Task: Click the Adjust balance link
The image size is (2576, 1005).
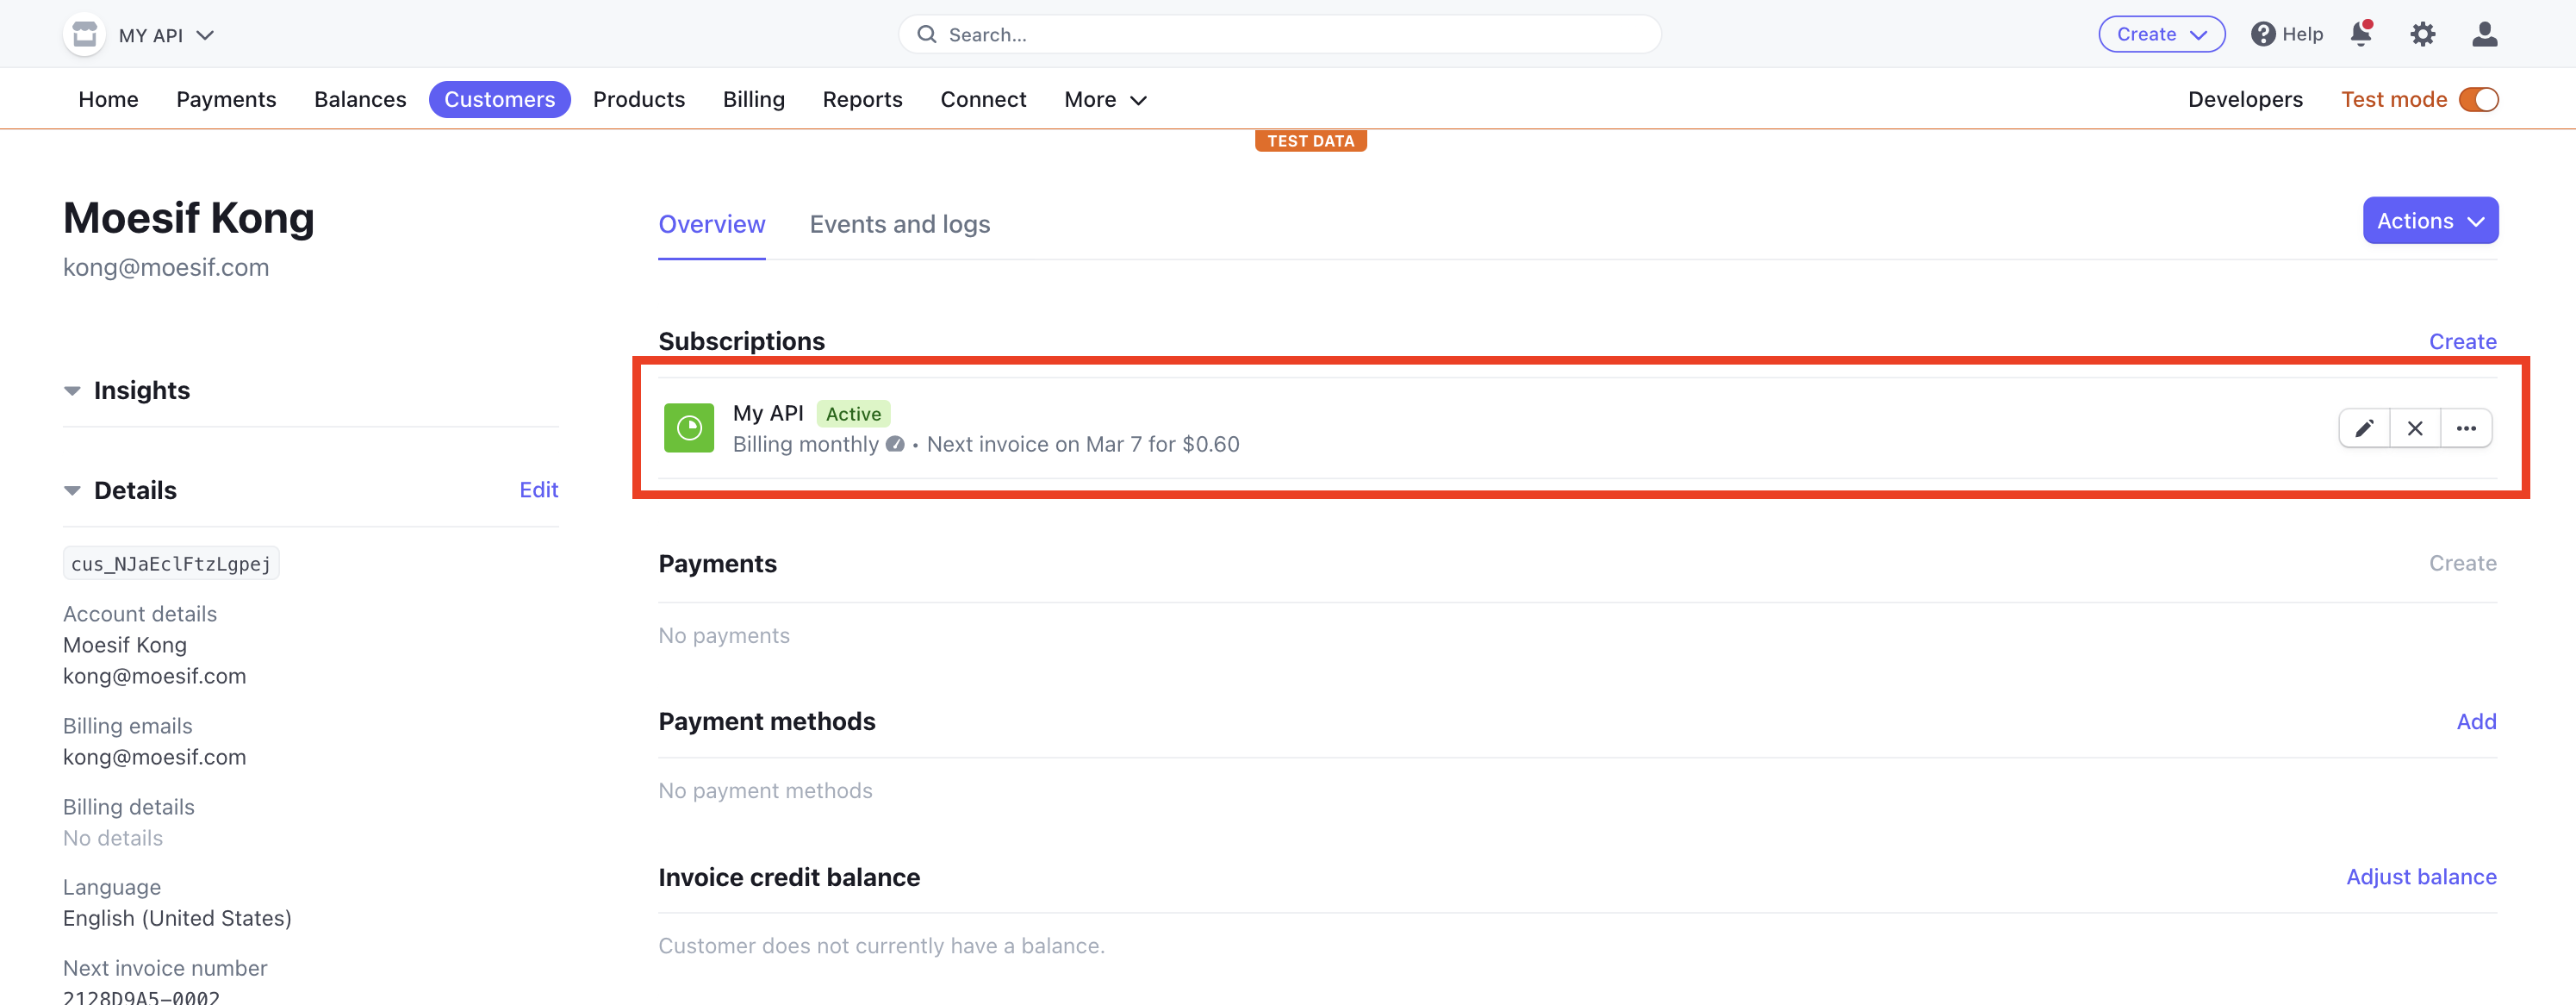Action: click(2420, 876)
